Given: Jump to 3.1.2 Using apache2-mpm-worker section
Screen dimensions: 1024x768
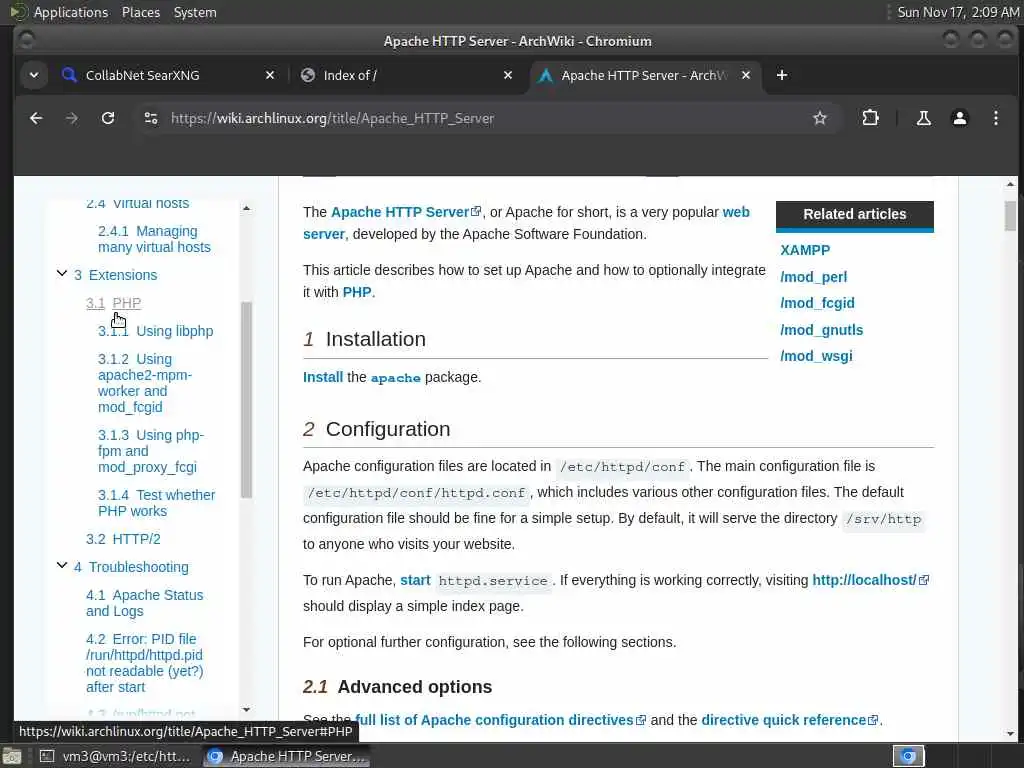Looking at the screenshot, I should [x=145, y=383].
